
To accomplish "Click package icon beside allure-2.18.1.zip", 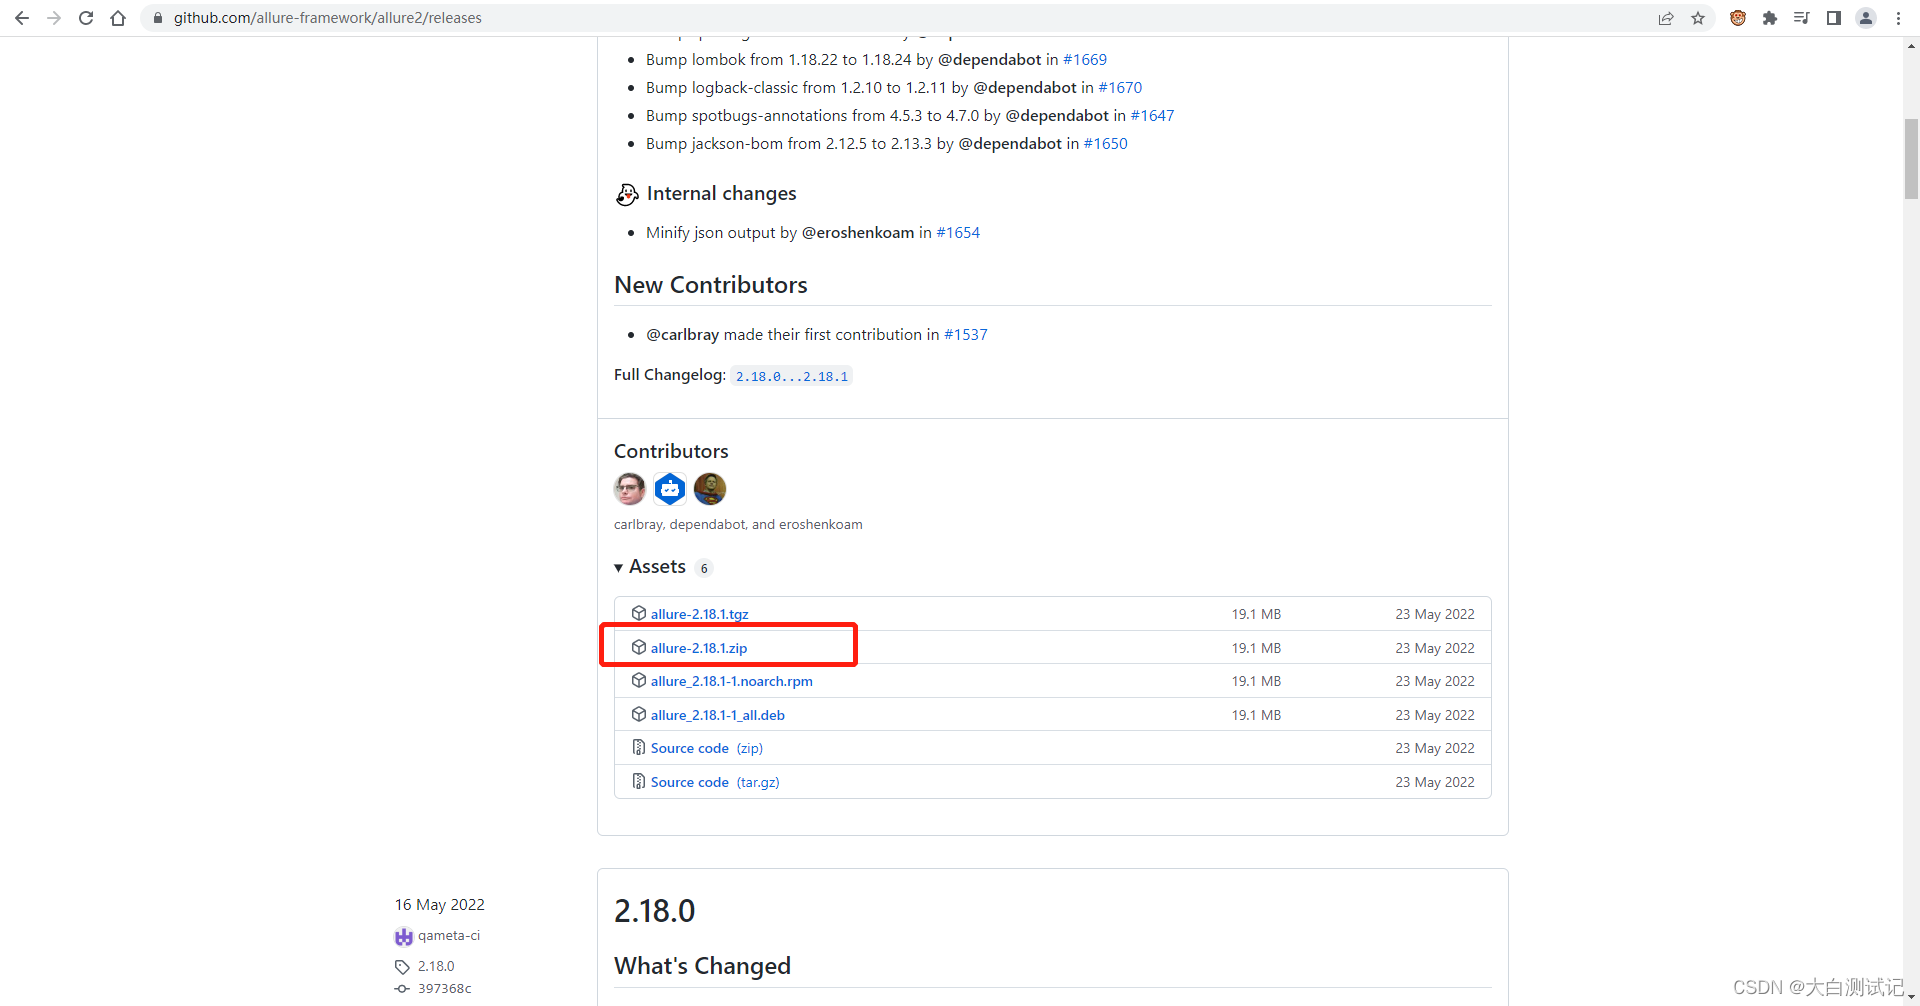I will [639, 647].
